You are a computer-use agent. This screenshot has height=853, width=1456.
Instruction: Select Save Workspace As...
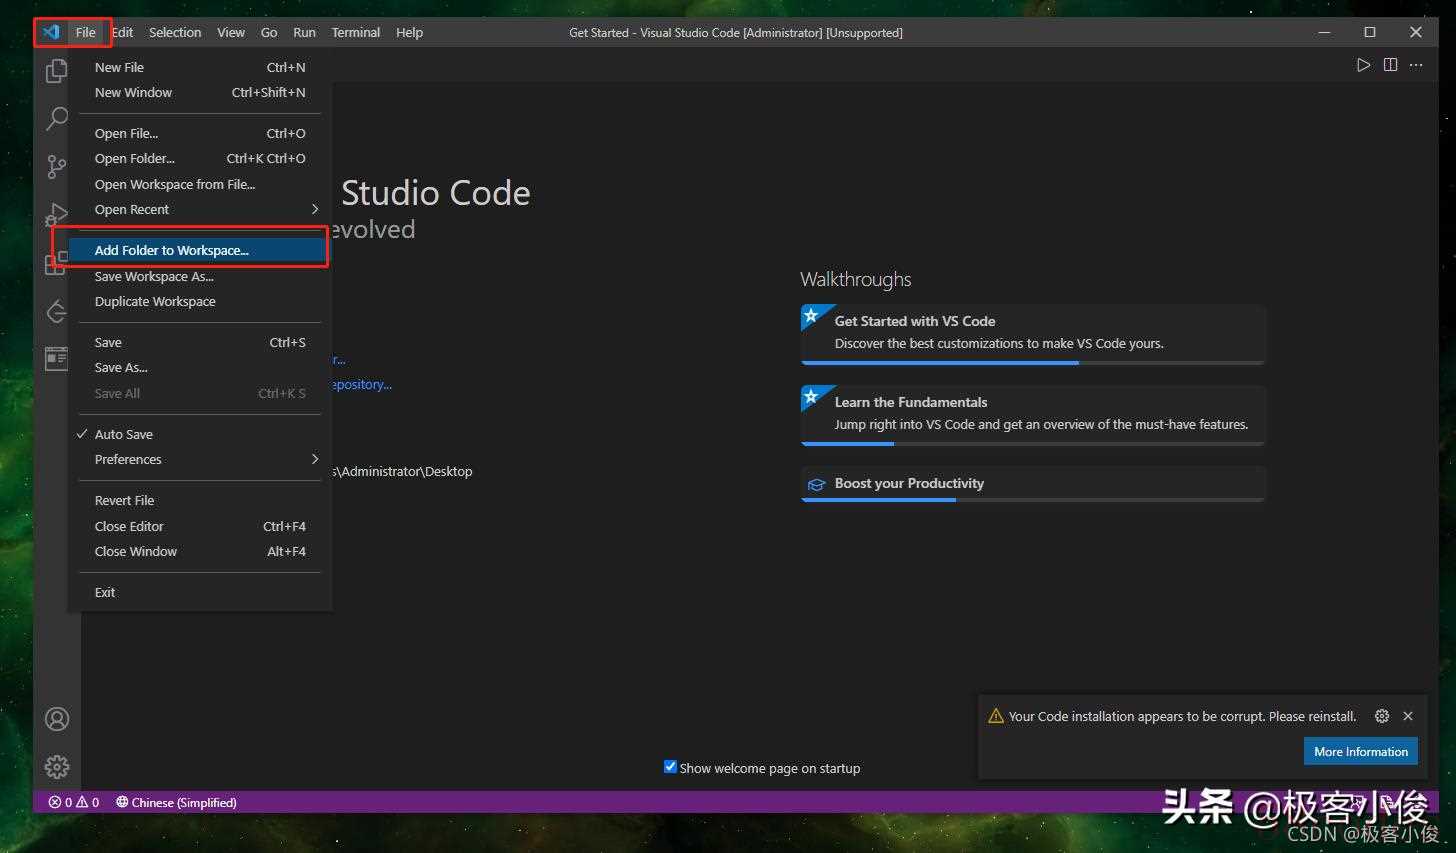point(200,276)
